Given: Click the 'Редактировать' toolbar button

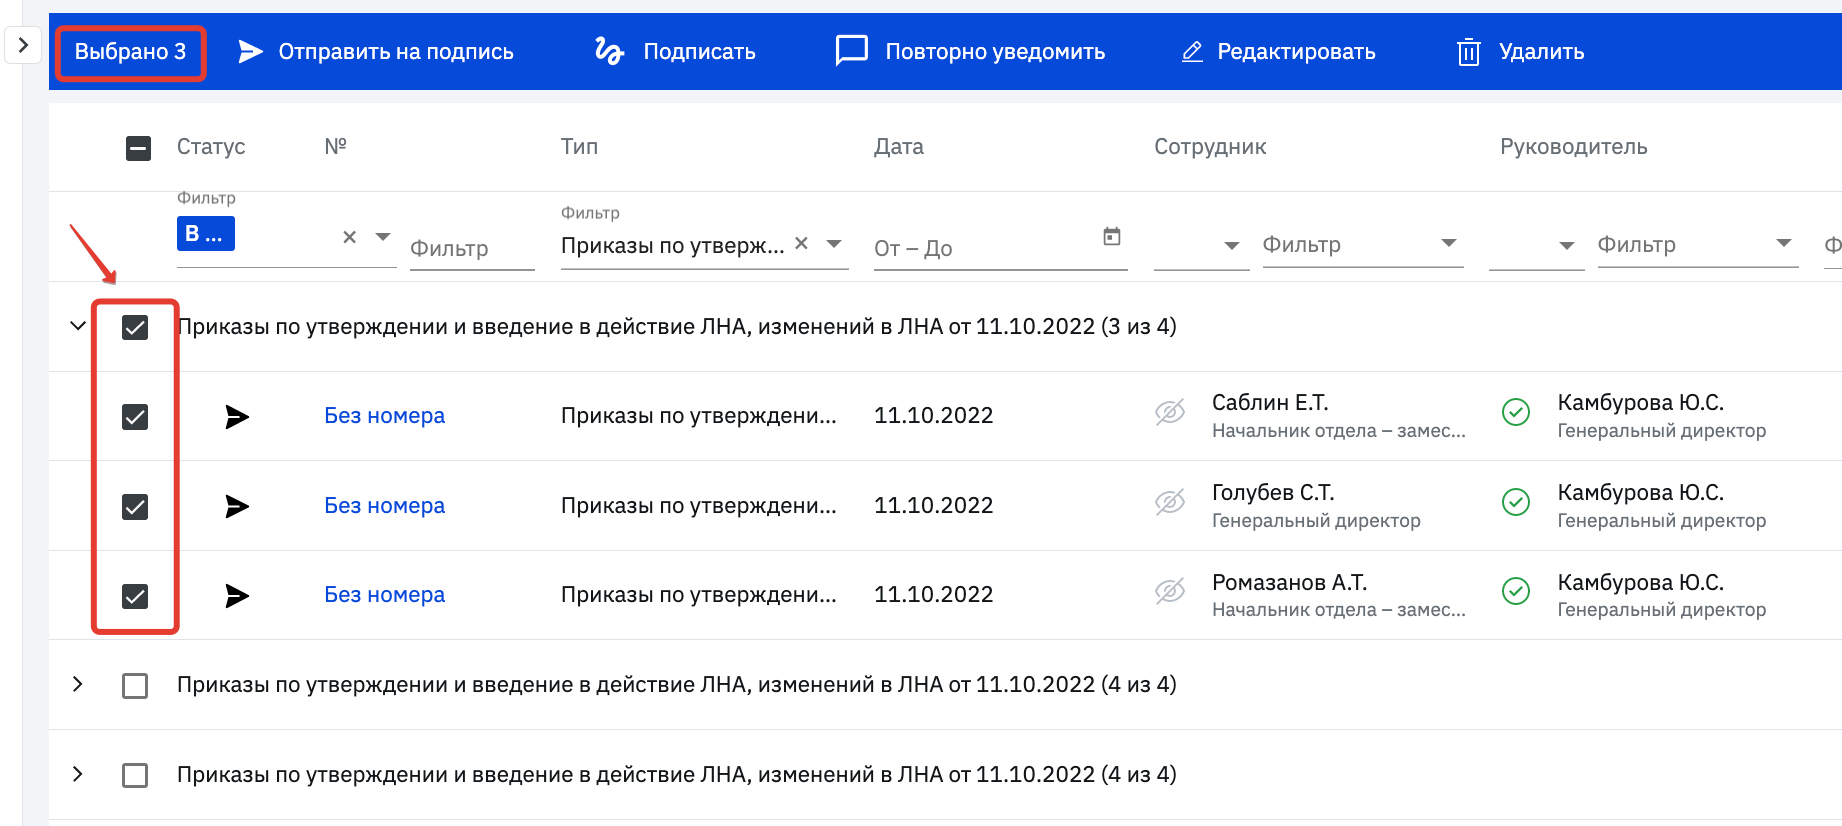Looking at the screenshot, I should pos(1278,52).
